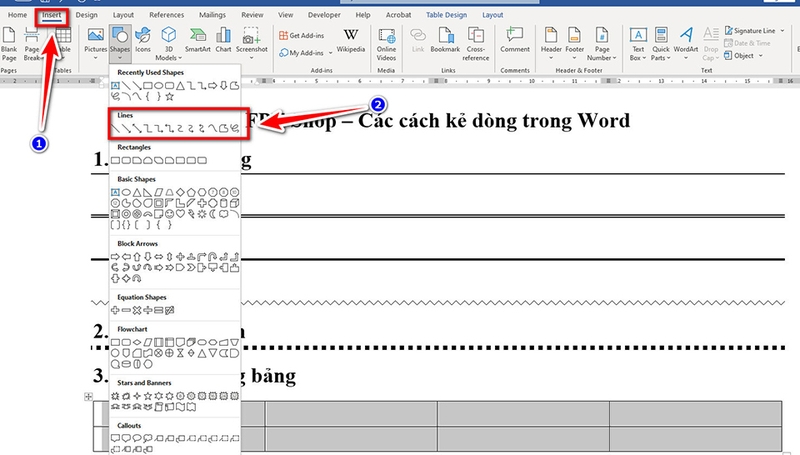Choose the Cloud thought bubble callout
This screenshot has height=455, width=800.
pos(148,438)
